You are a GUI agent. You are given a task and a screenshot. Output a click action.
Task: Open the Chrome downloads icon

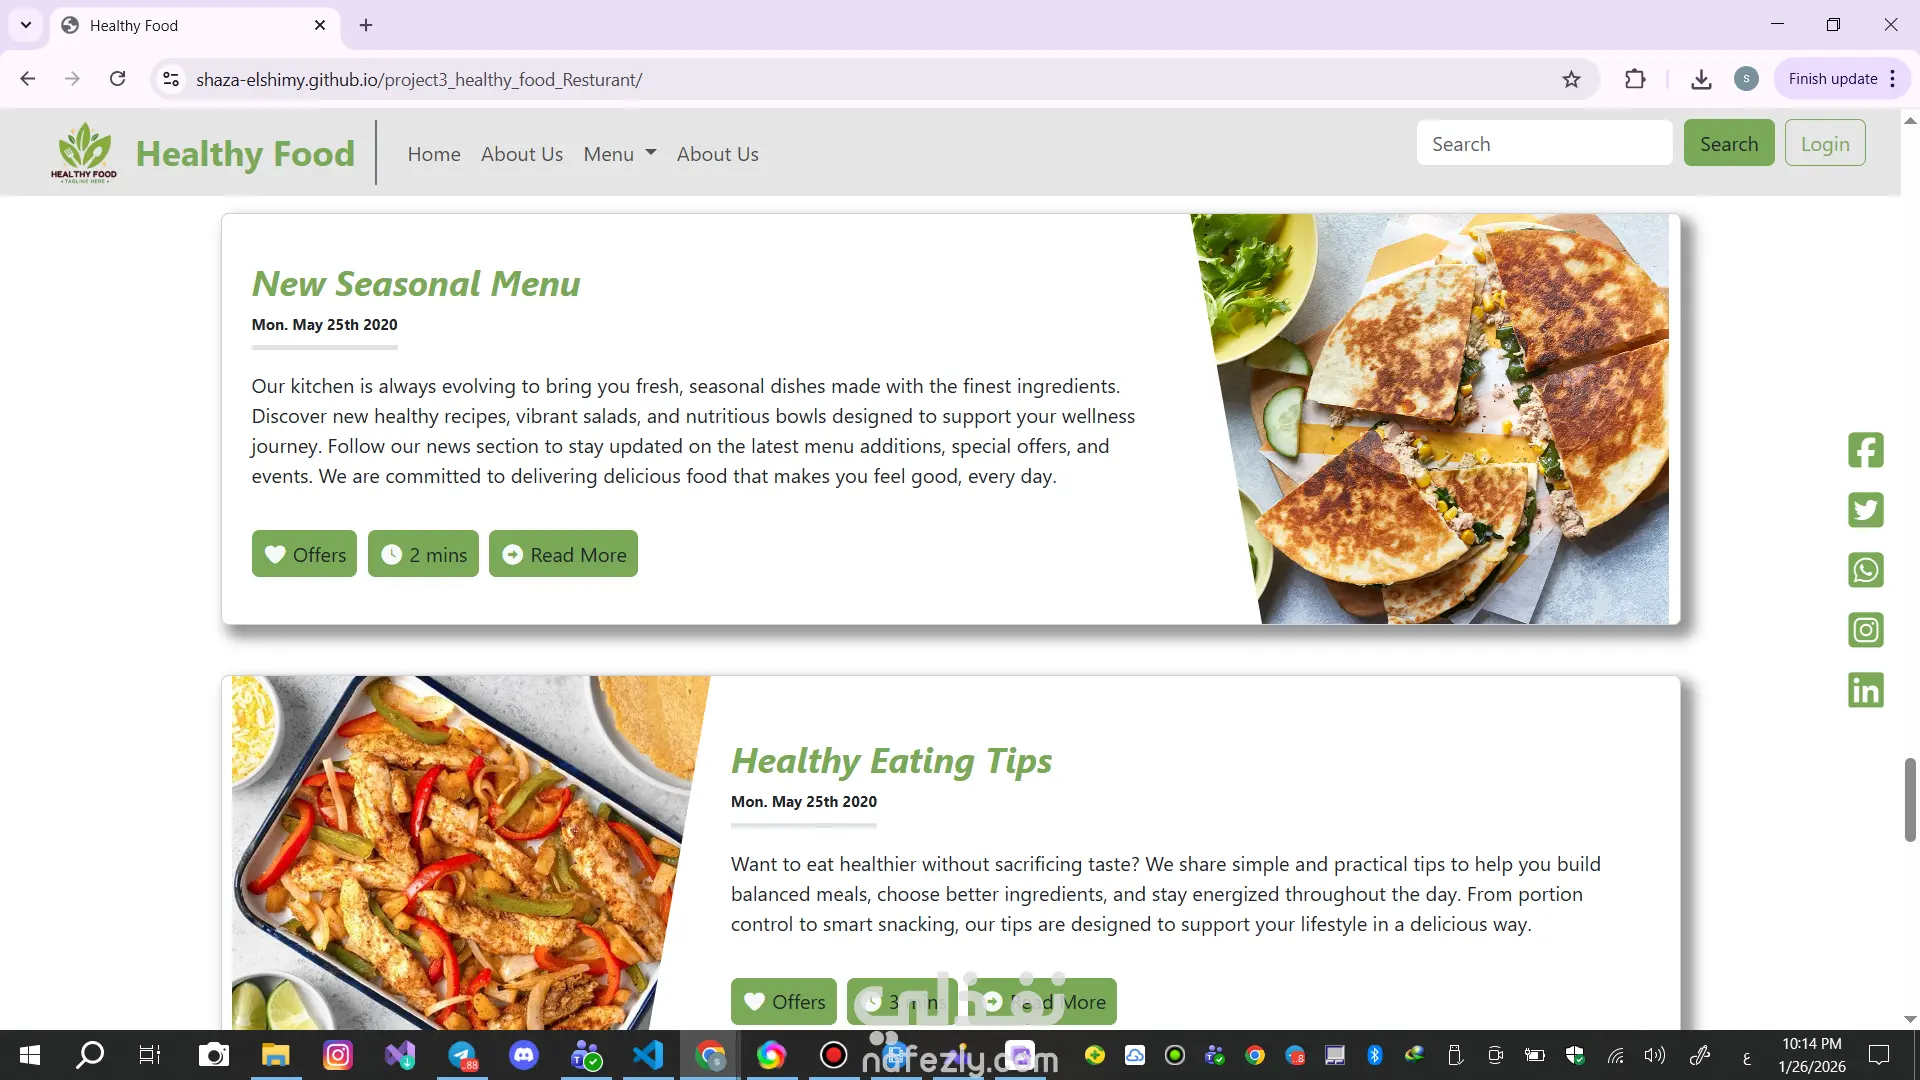point(1701,79)
